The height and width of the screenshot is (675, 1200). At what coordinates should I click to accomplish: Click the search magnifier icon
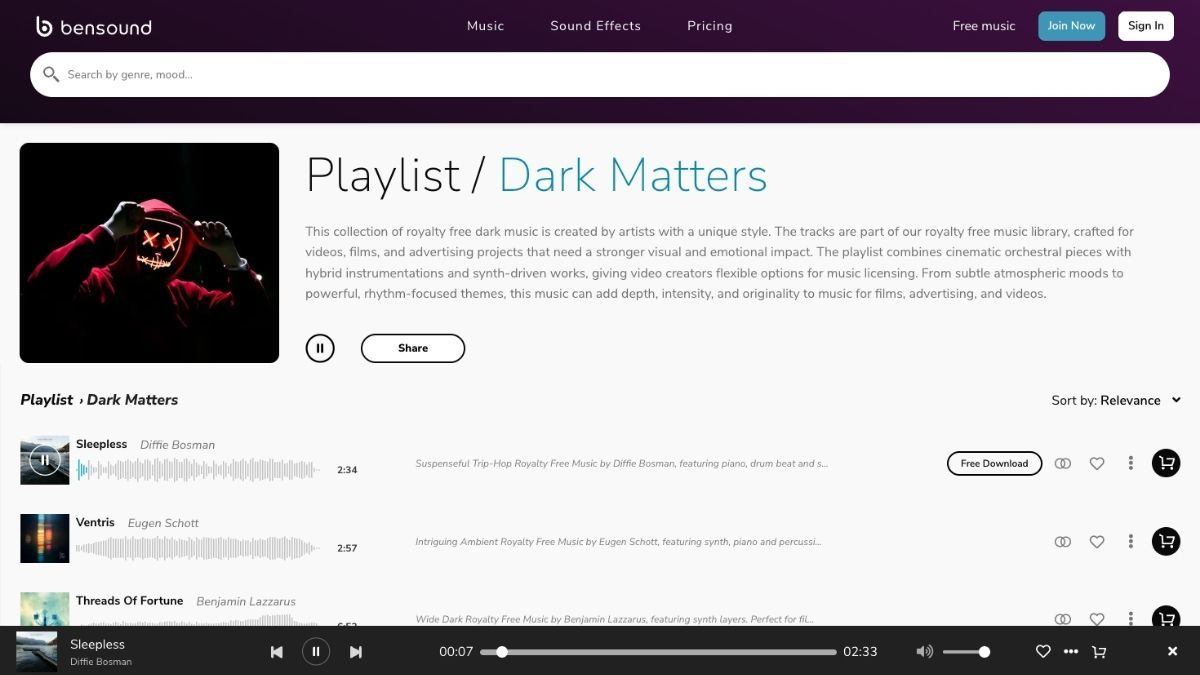(x=51, y=74)
